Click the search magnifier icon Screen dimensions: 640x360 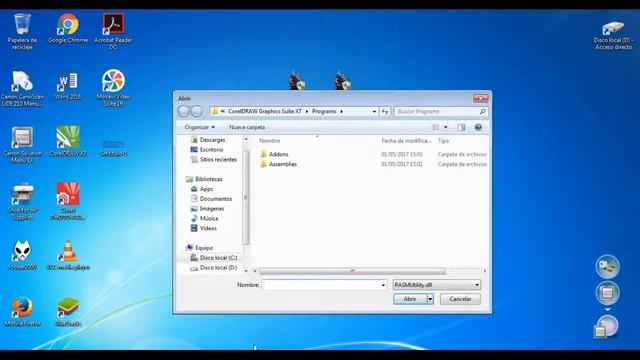coord(482,111)
